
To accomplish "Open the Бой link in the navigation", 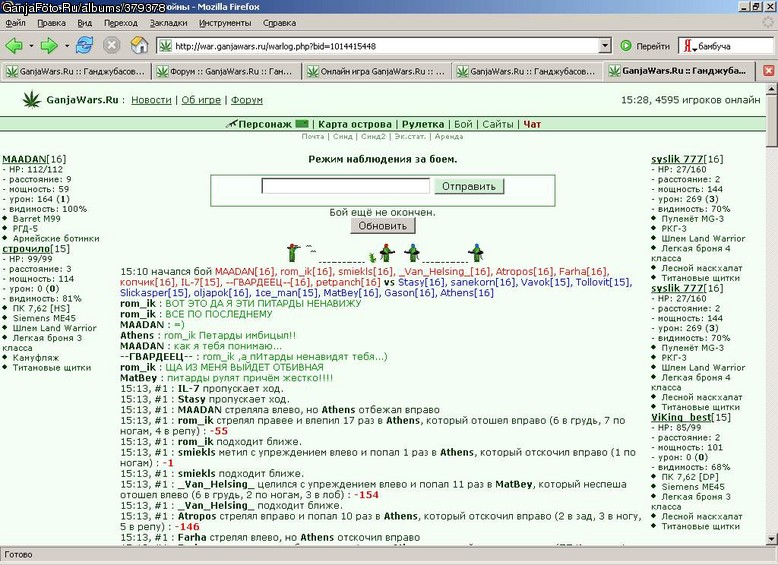I will (463, 125).
